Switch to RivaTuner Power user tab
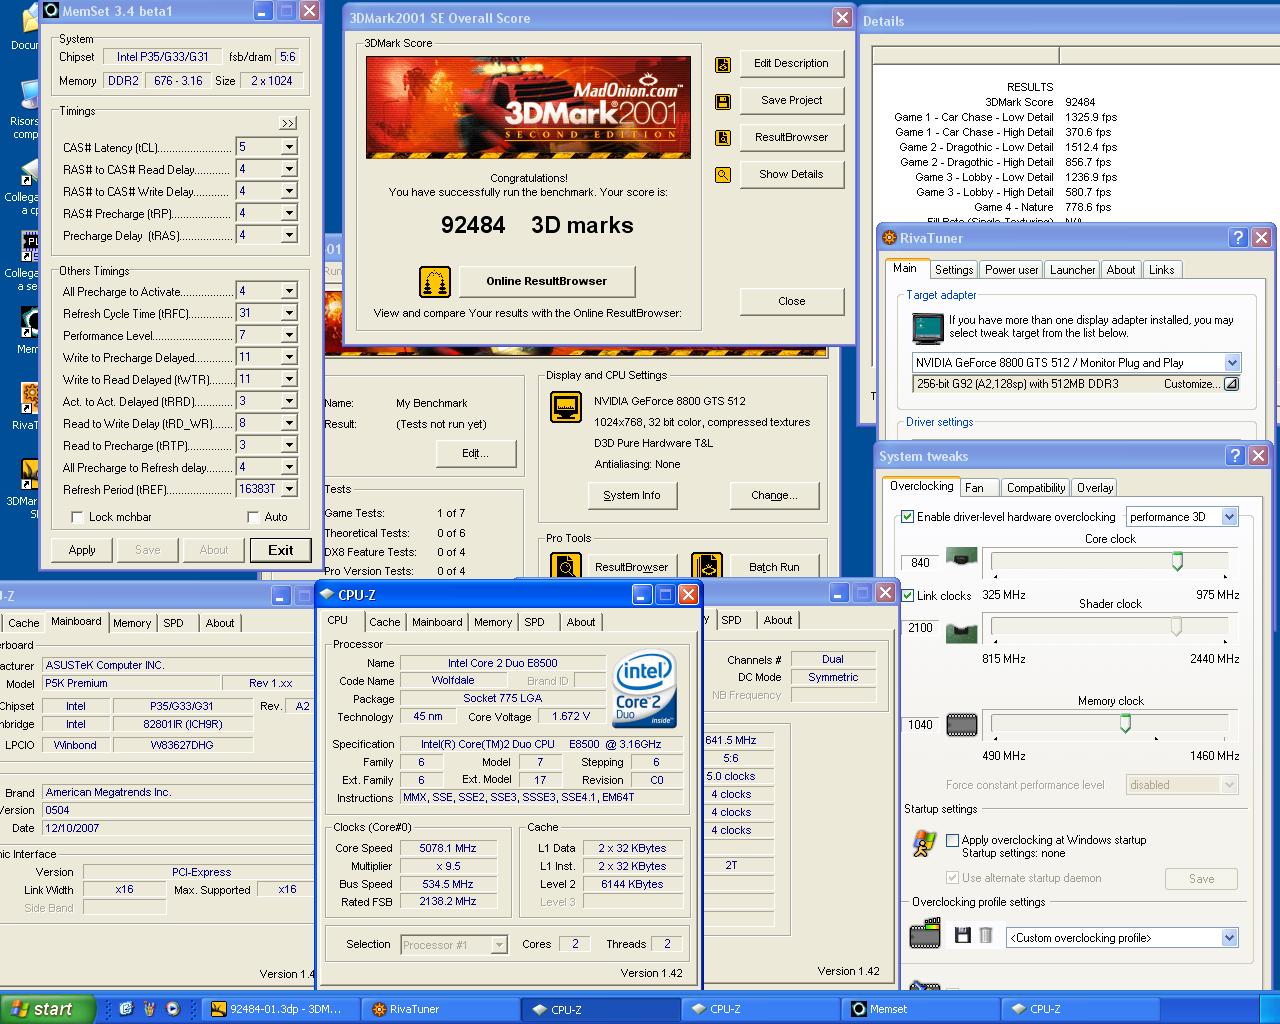 [1011, 270]
